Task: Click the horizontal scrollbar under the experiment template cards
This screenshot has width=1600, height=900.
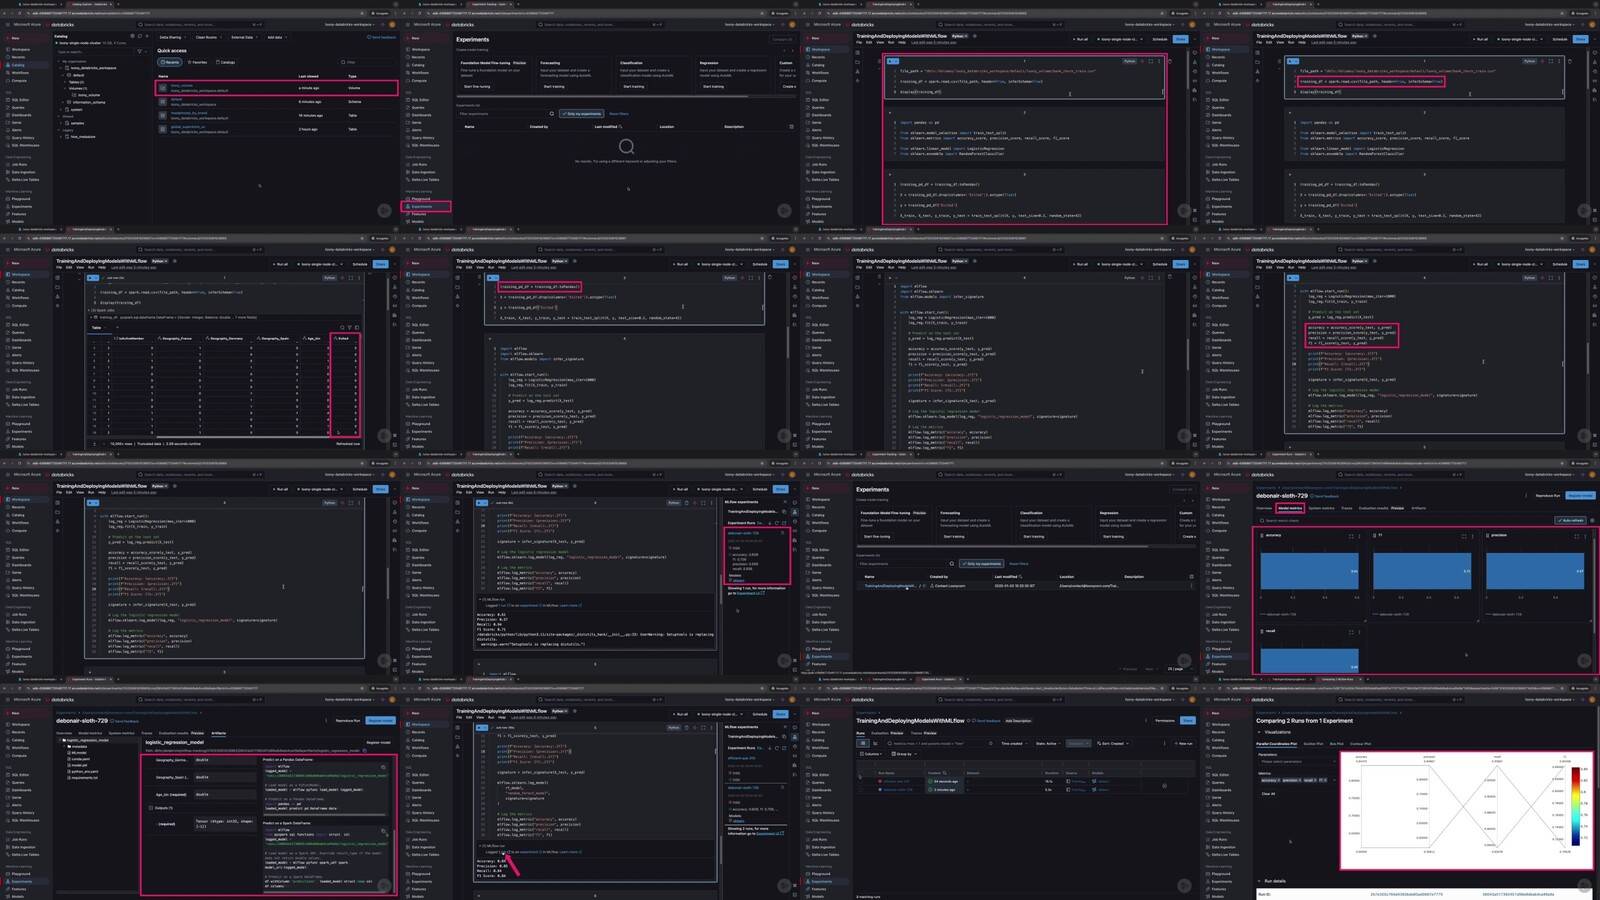Action: point(602,96)
